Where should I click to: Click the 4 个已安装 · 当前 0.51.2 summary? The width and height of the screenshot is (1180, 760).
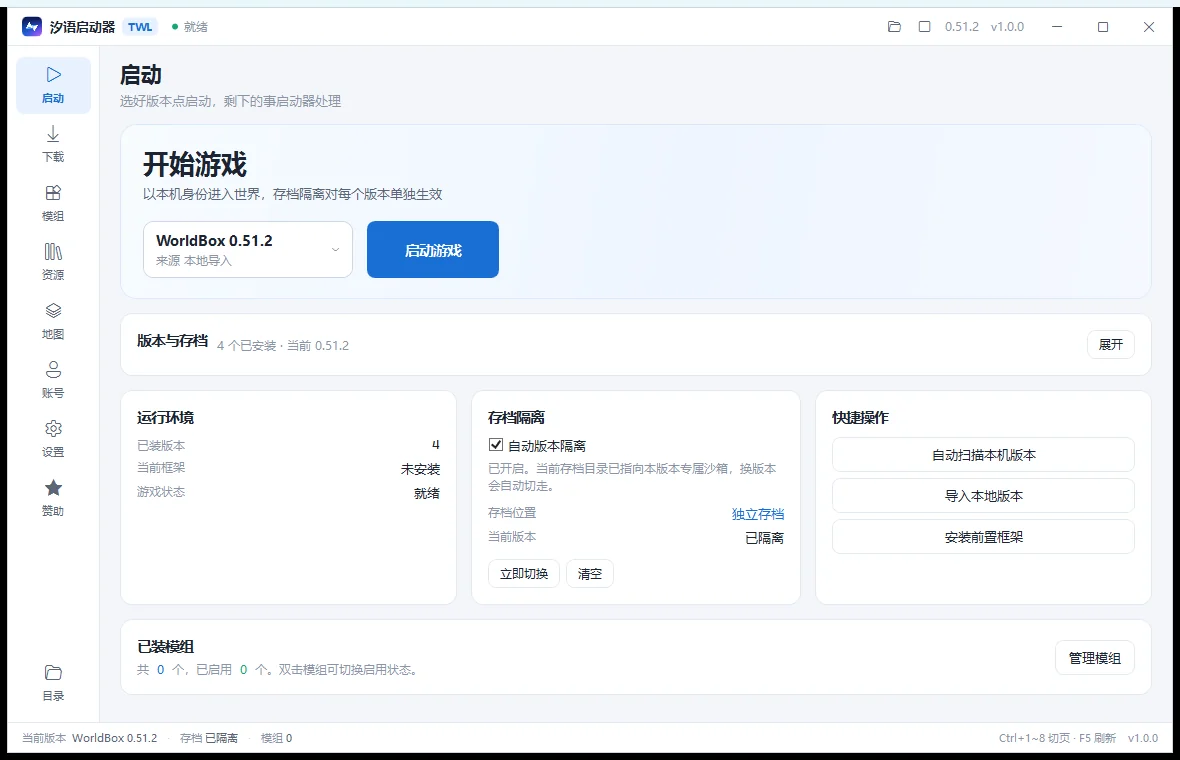(283, 346)
